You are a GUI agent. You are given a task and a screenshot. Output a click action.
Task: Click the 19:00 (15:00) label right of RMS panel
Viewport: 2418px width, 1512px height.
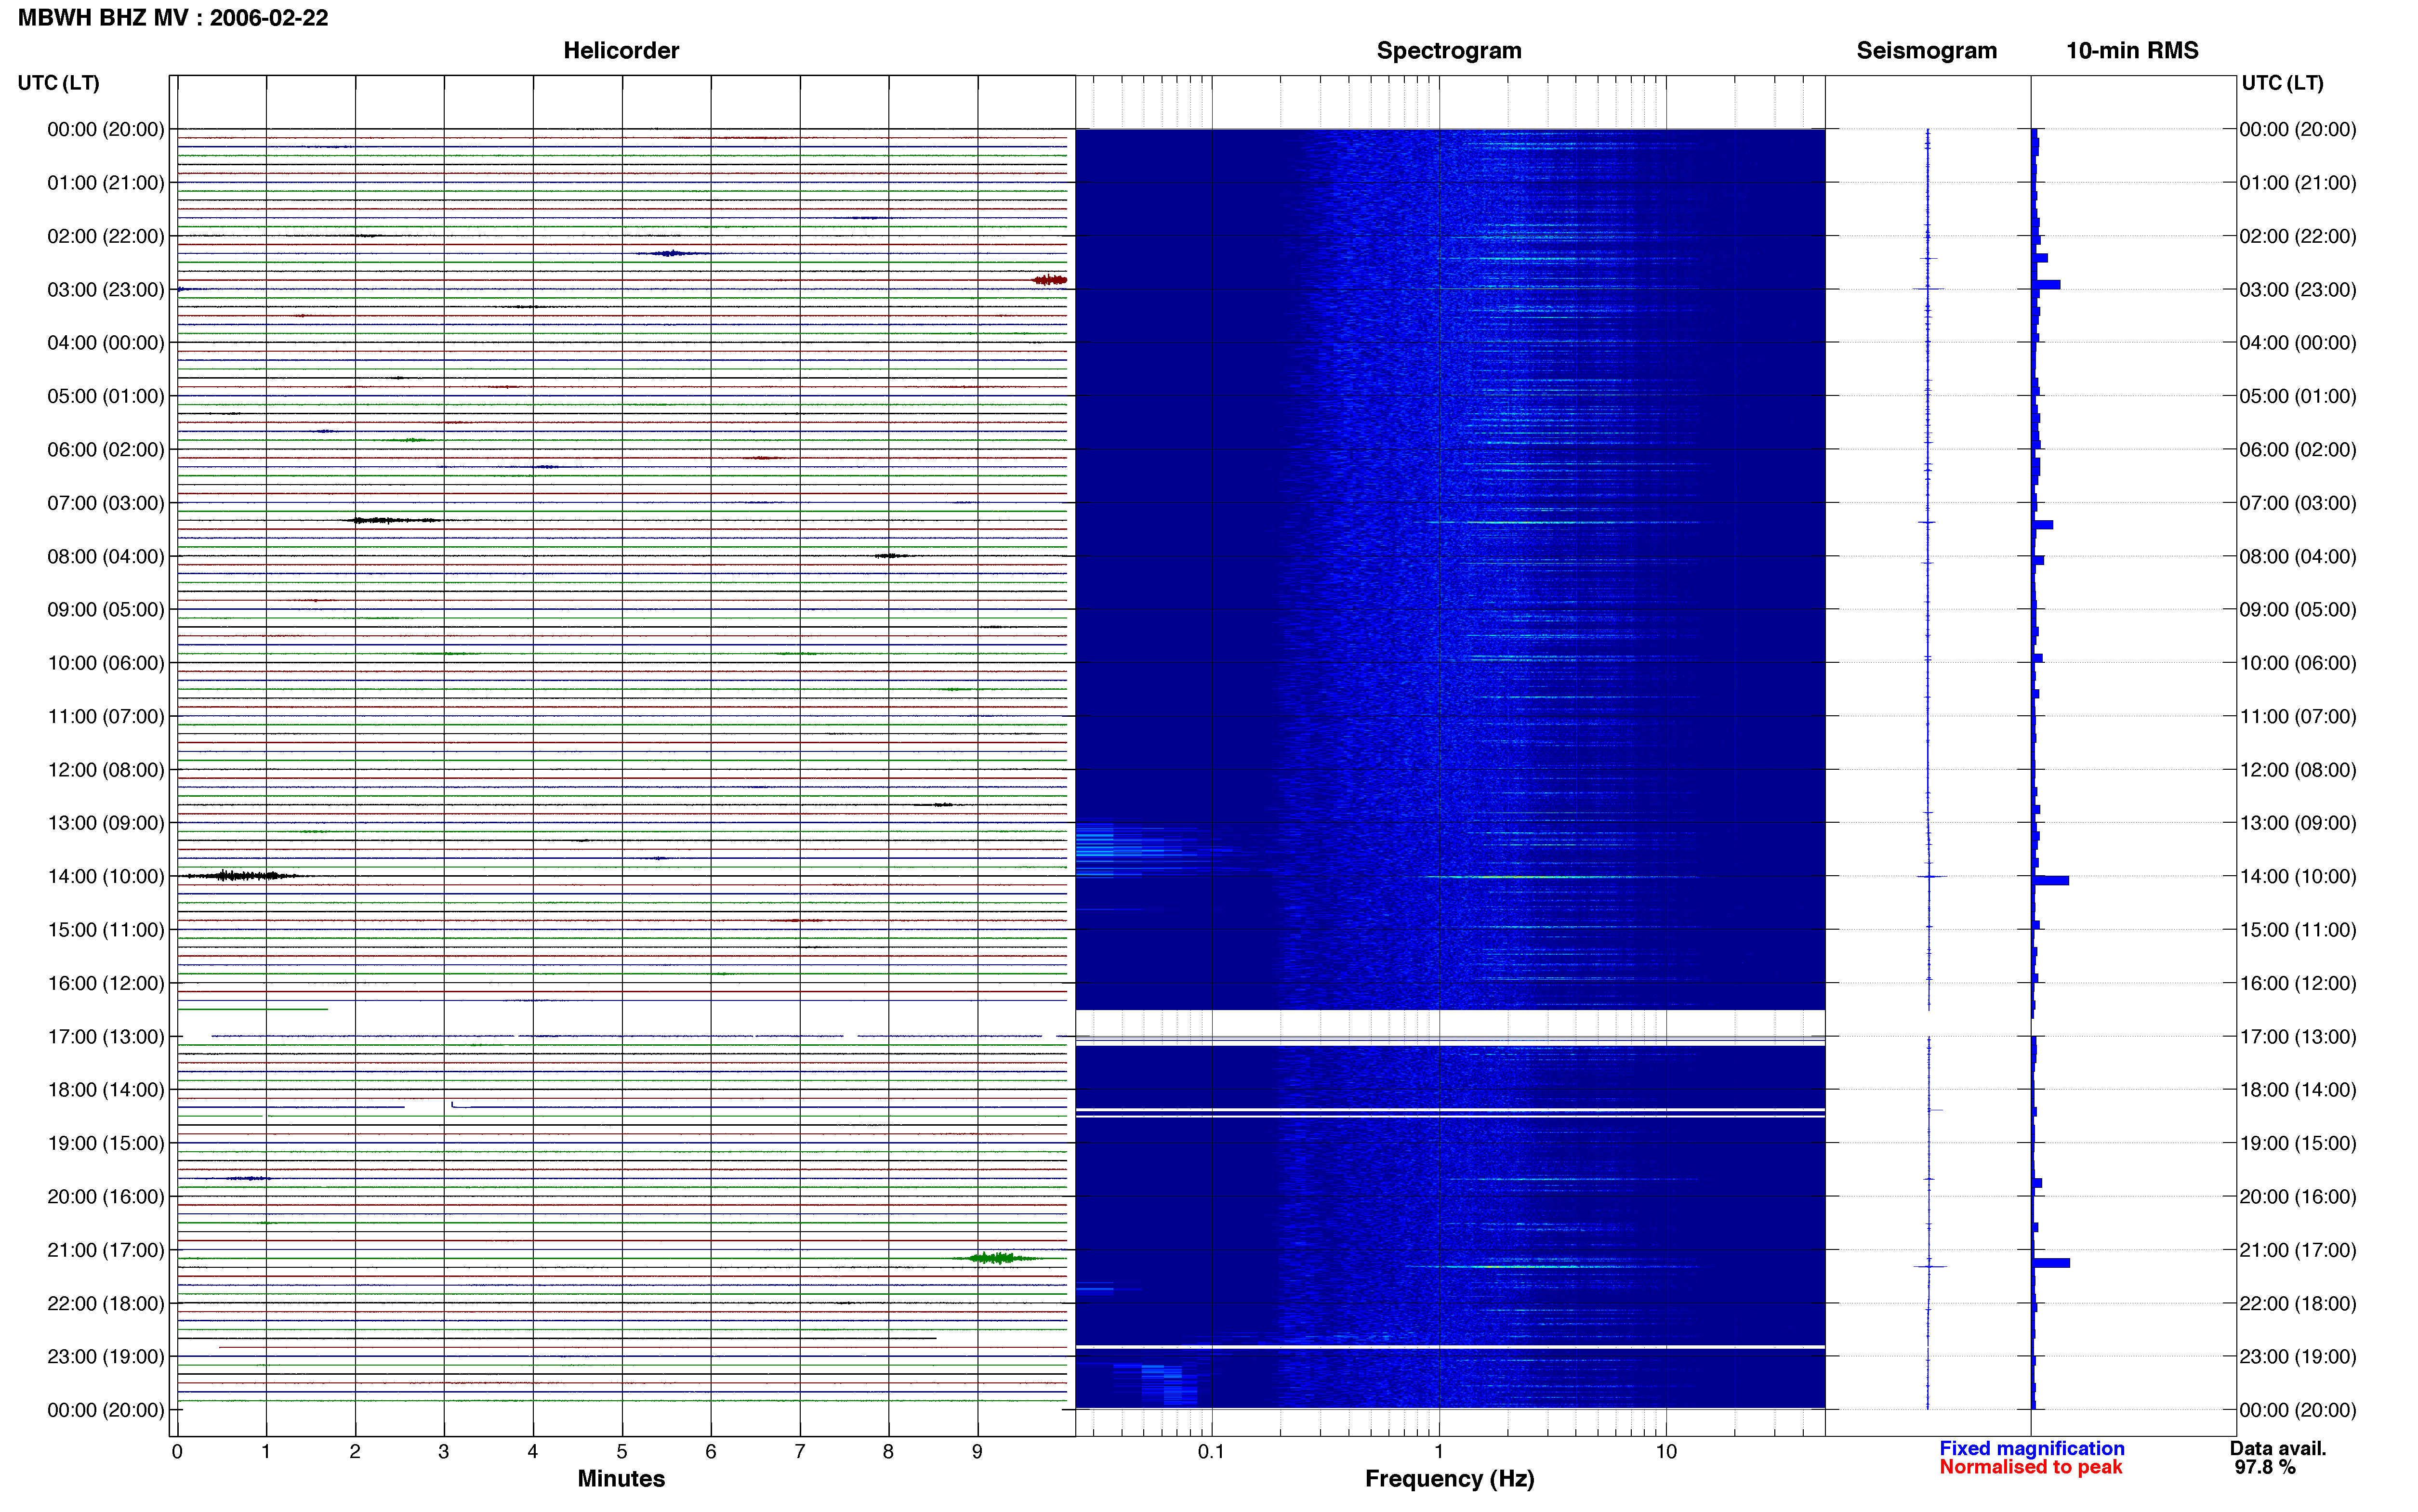coord(2297,1143)
